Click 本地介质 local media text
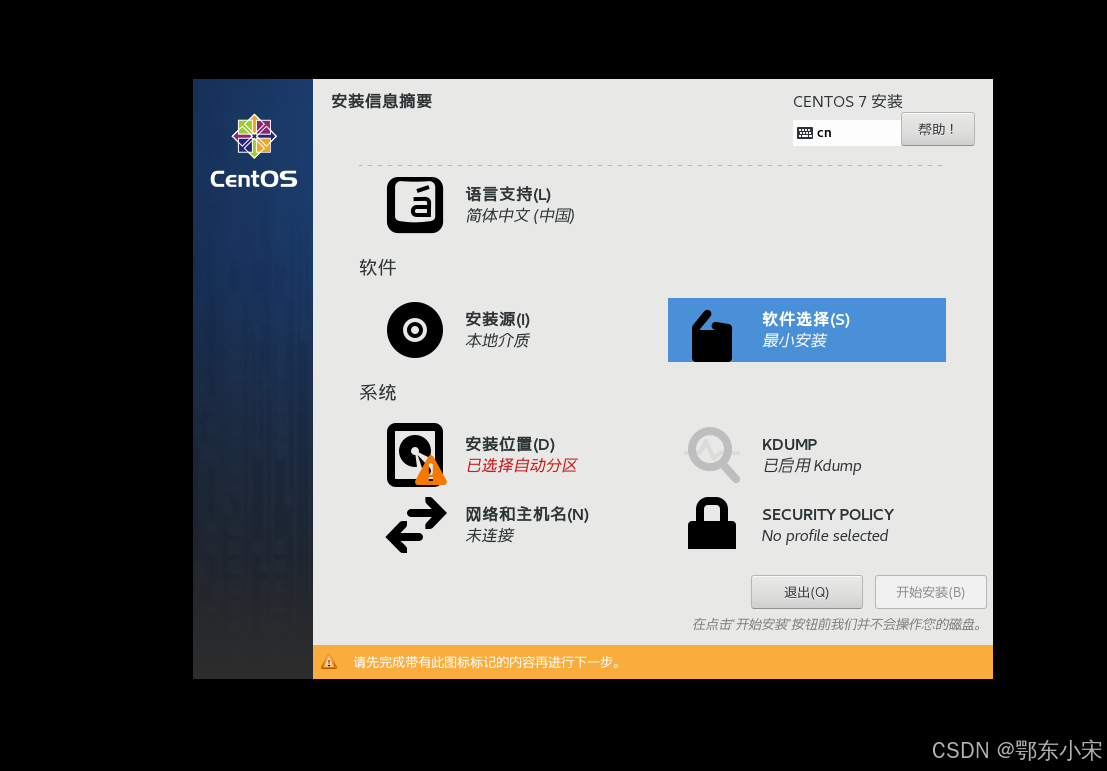The image size is (1107, 771). pyautogui.click(x=497, y=340)
